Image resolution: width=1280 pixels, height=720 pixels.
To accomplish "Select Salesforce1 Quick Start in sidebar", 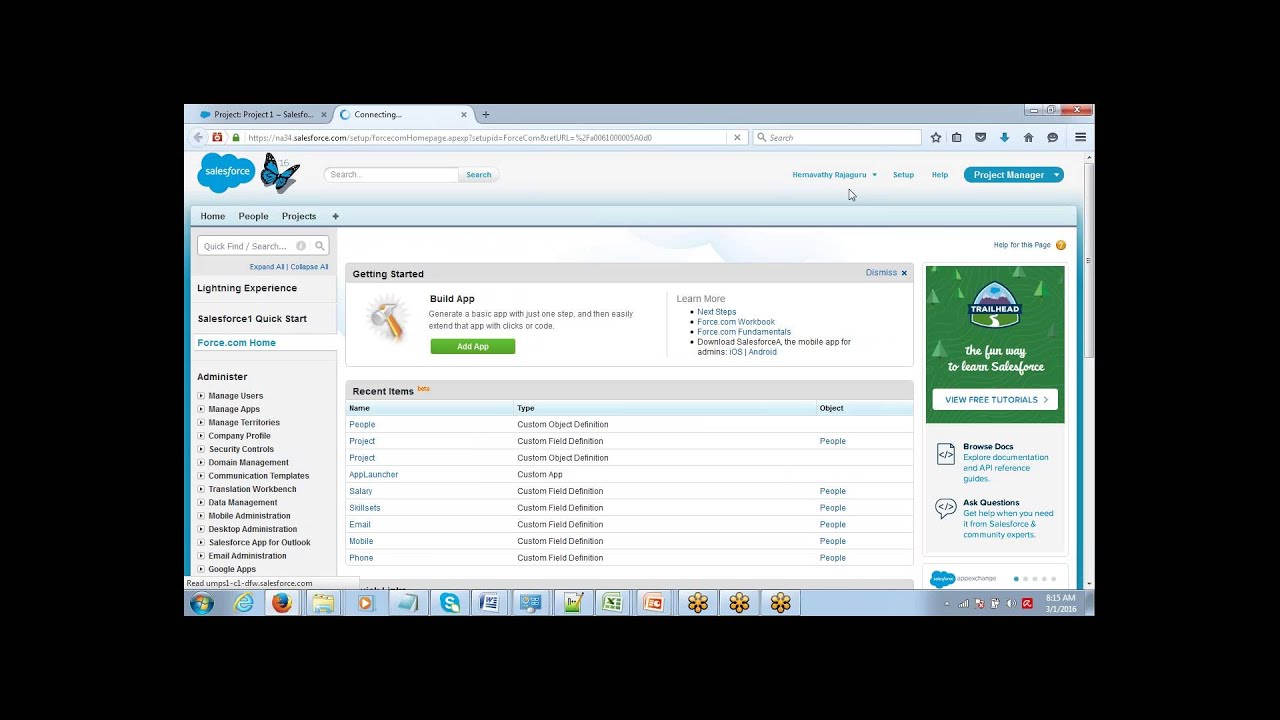I will click(252, 319).
